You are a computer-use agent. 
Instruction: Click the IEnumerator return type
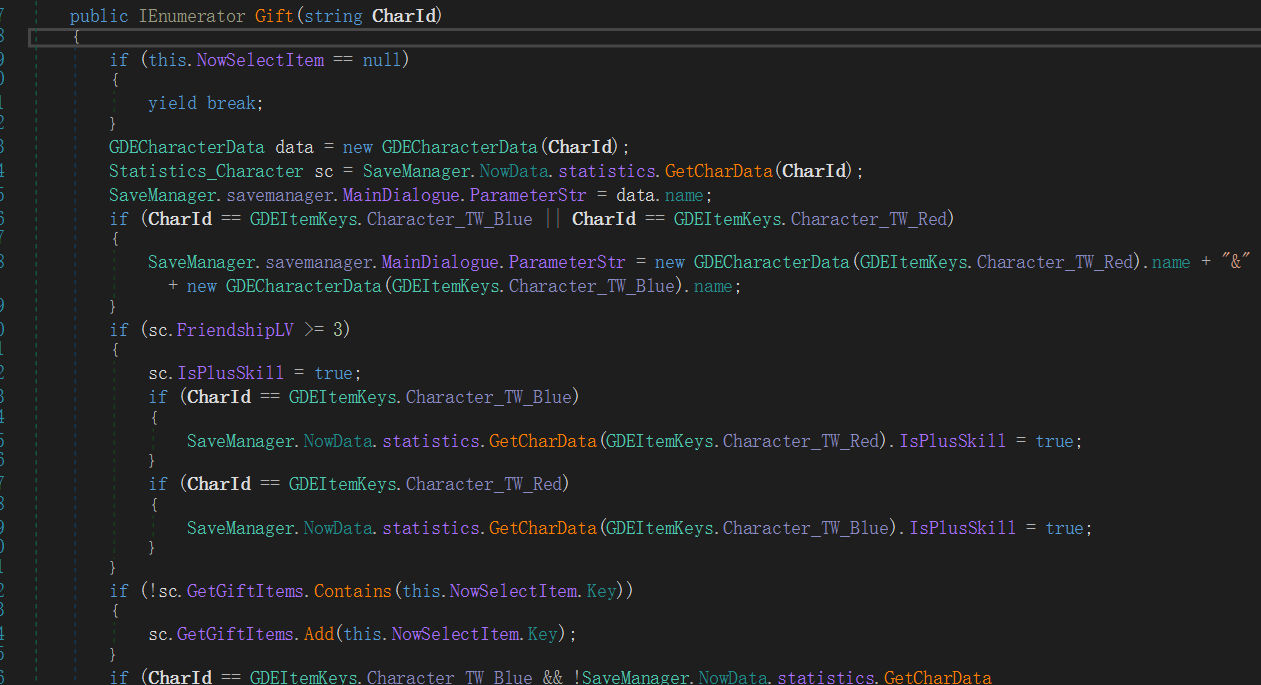[197, 17]
